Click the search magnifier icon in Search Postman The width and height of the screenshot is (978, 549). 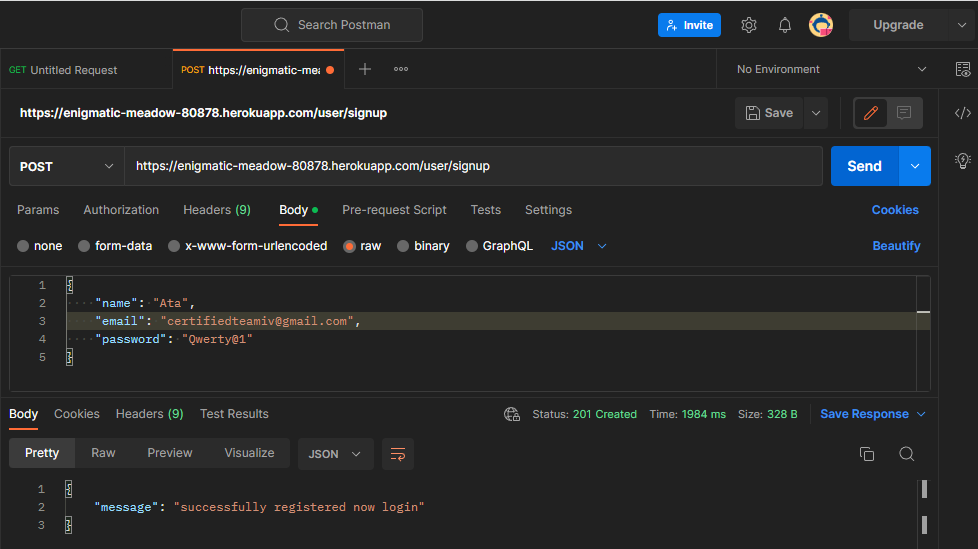click(x=281, y=25)
